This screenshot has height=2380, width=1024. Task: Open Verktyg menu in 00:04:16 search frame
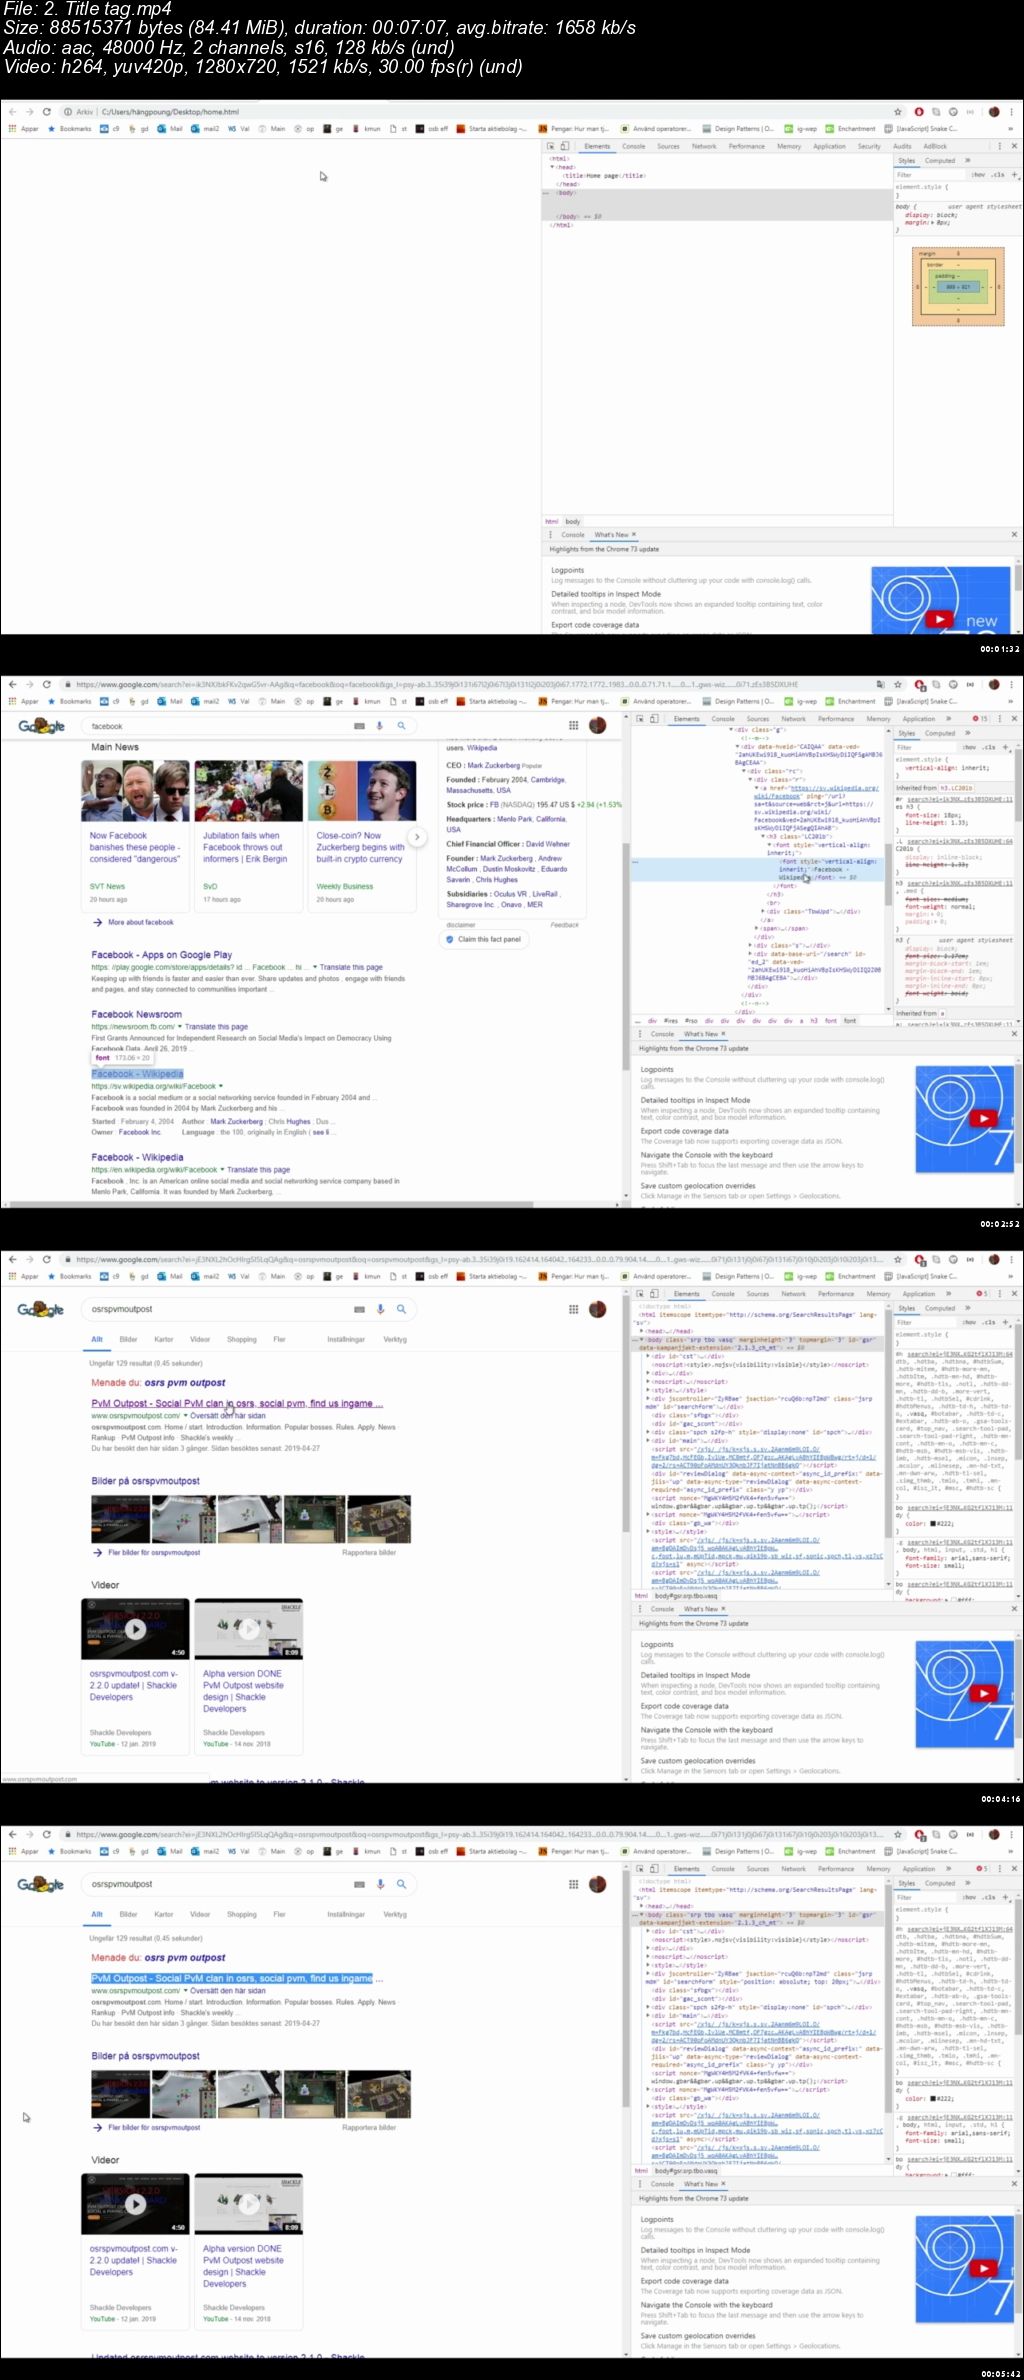[x=395, y=1339]
